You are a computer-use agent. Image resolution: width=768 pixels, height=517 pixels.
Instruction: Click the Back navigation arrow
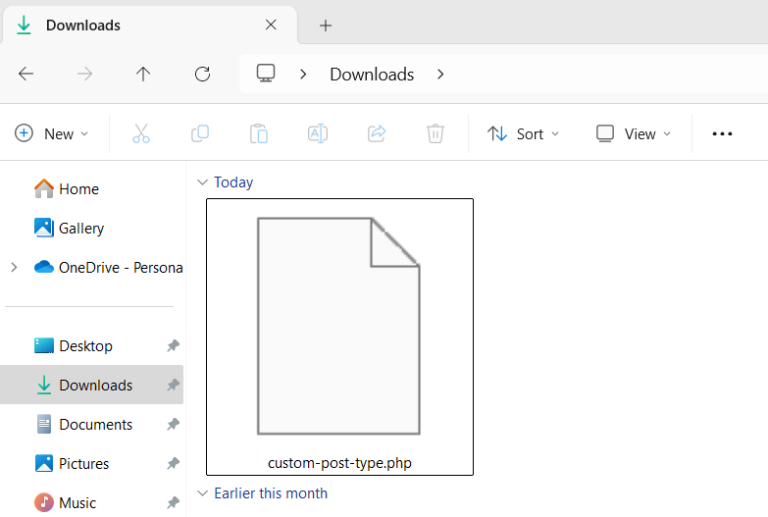26,74
